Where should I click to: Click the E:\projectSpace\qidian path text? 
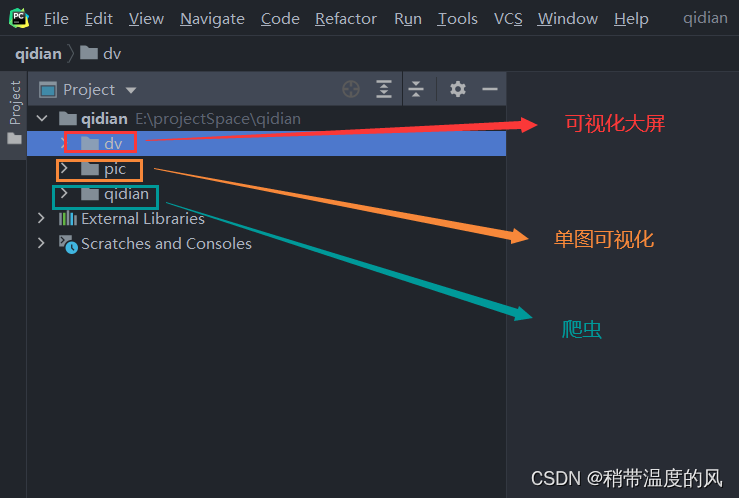click(218, 119)
